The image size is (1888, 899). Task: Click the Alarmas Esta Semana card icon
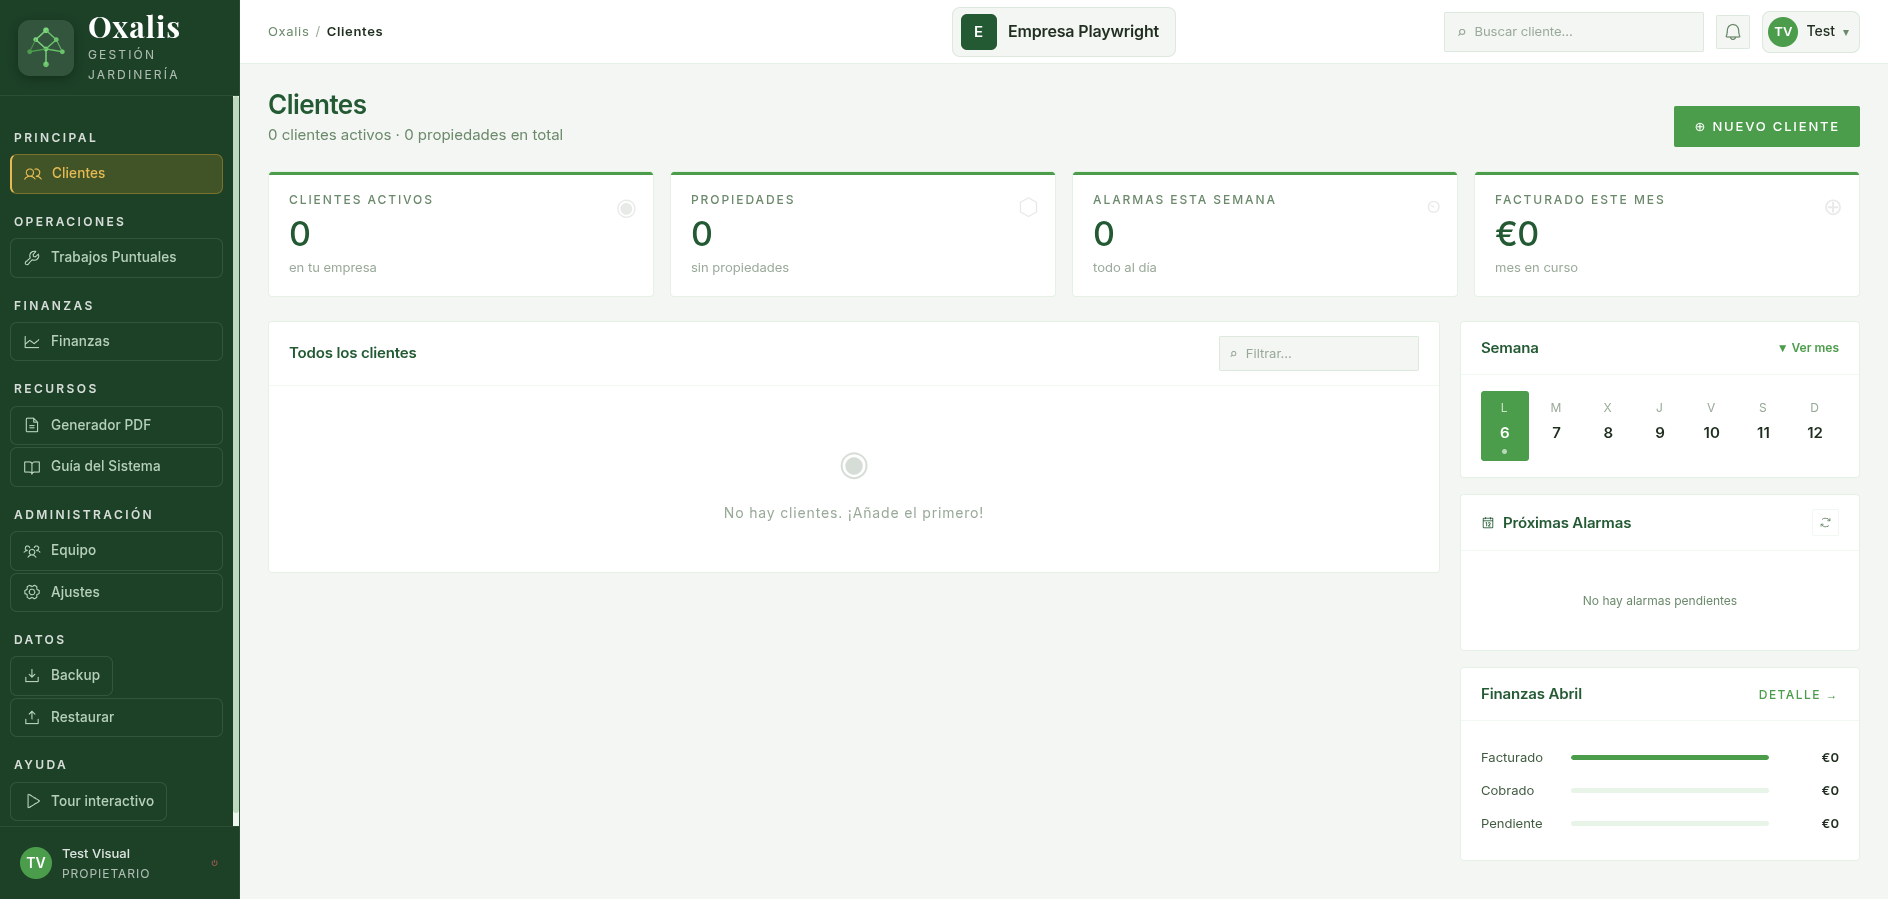pos(1433,207)
